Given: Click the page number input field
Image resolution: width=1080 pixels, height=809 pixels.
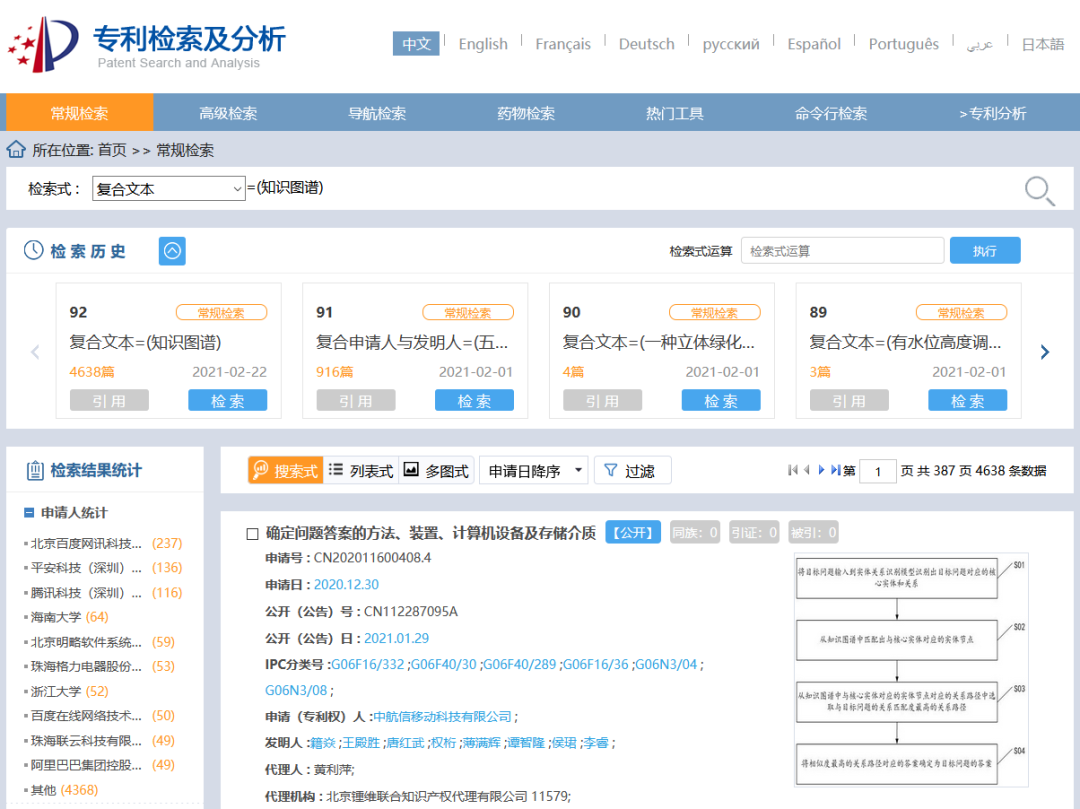Looking at the screenshot, I should point(877,470).
